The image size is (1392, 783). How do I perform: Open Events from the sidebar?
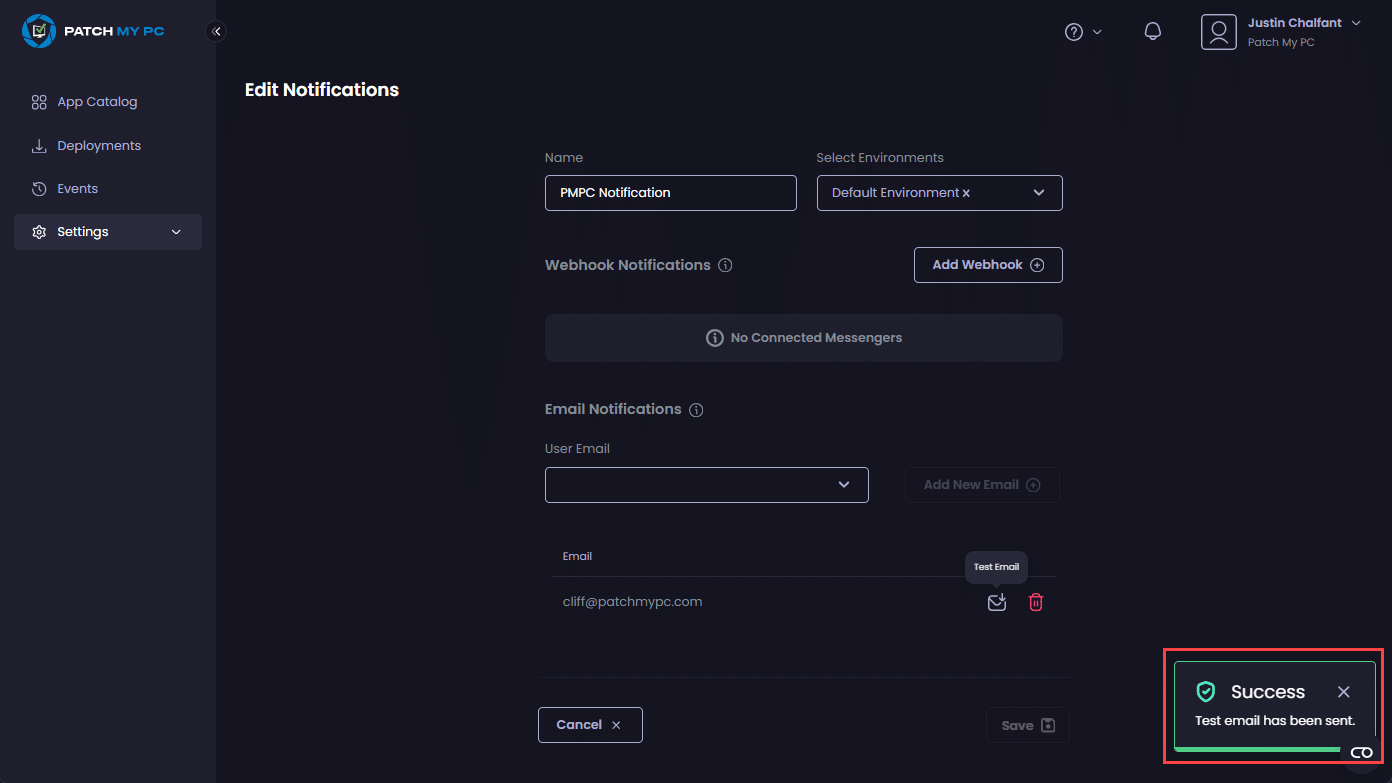(x=77, y=189)
